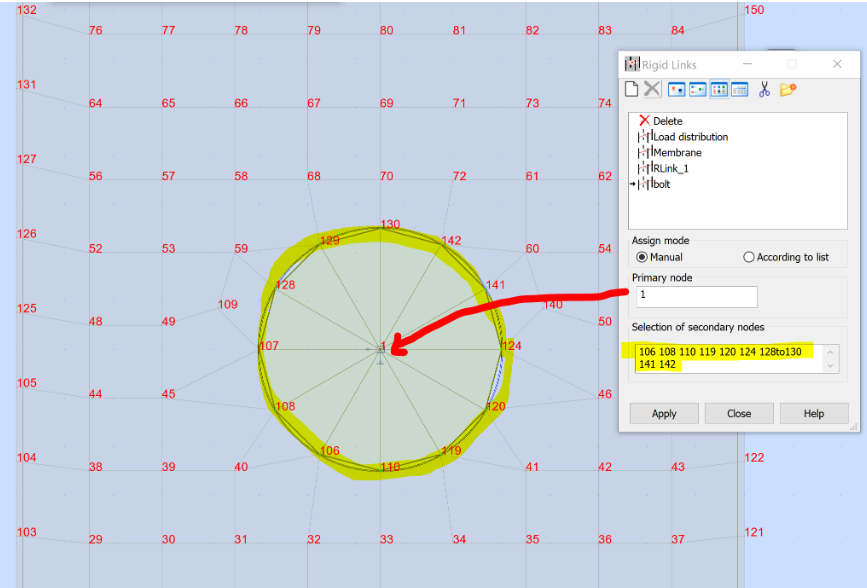Screen dimensions: 867x588
Task: Click the Close button of the dialog
Action: (738, 413)
